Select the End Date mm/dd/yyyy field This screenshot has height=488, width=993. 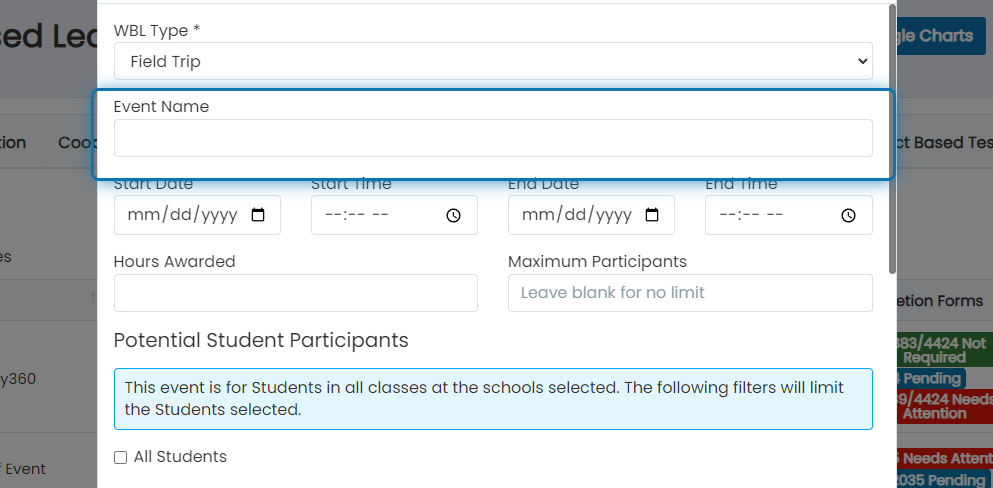pos(591,215)
